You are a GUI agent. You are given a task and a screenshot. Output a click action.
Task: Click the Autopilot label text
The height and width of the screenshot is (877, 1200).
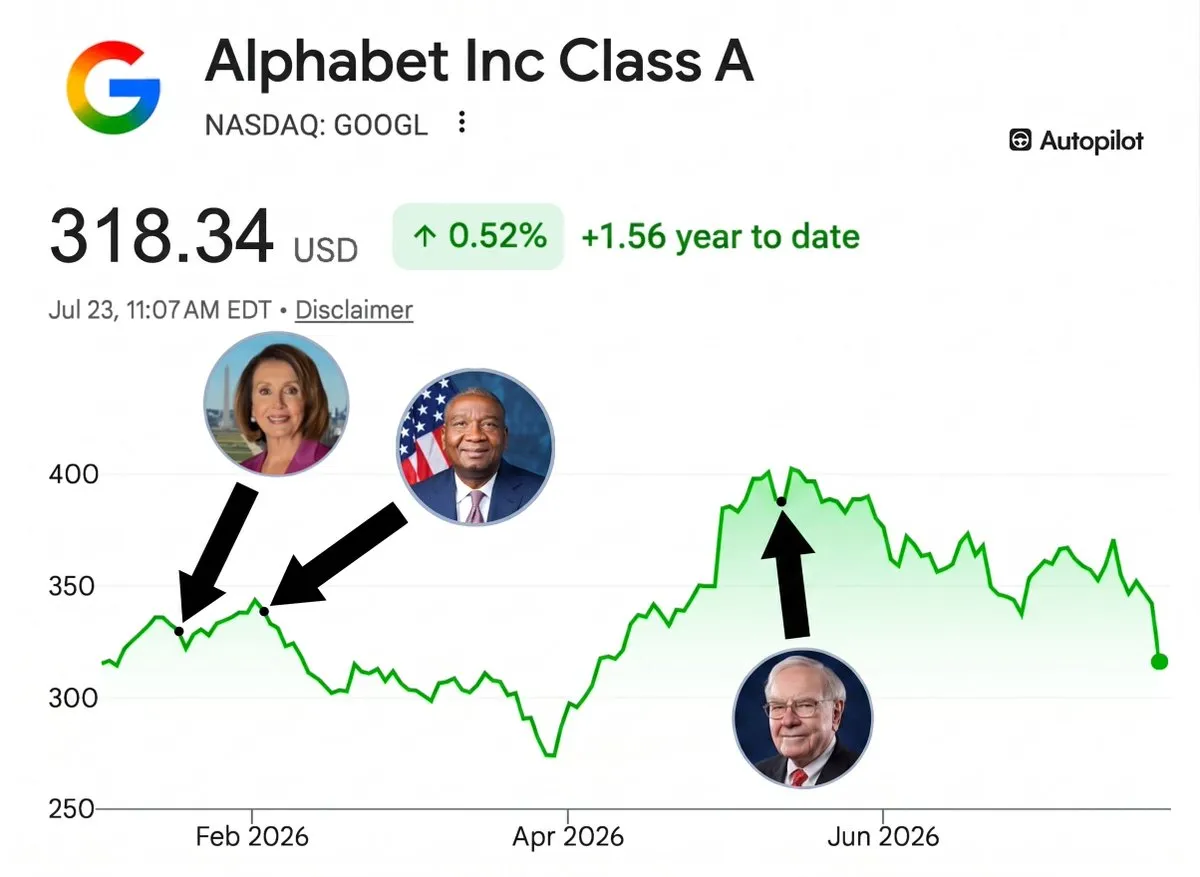1091,141
